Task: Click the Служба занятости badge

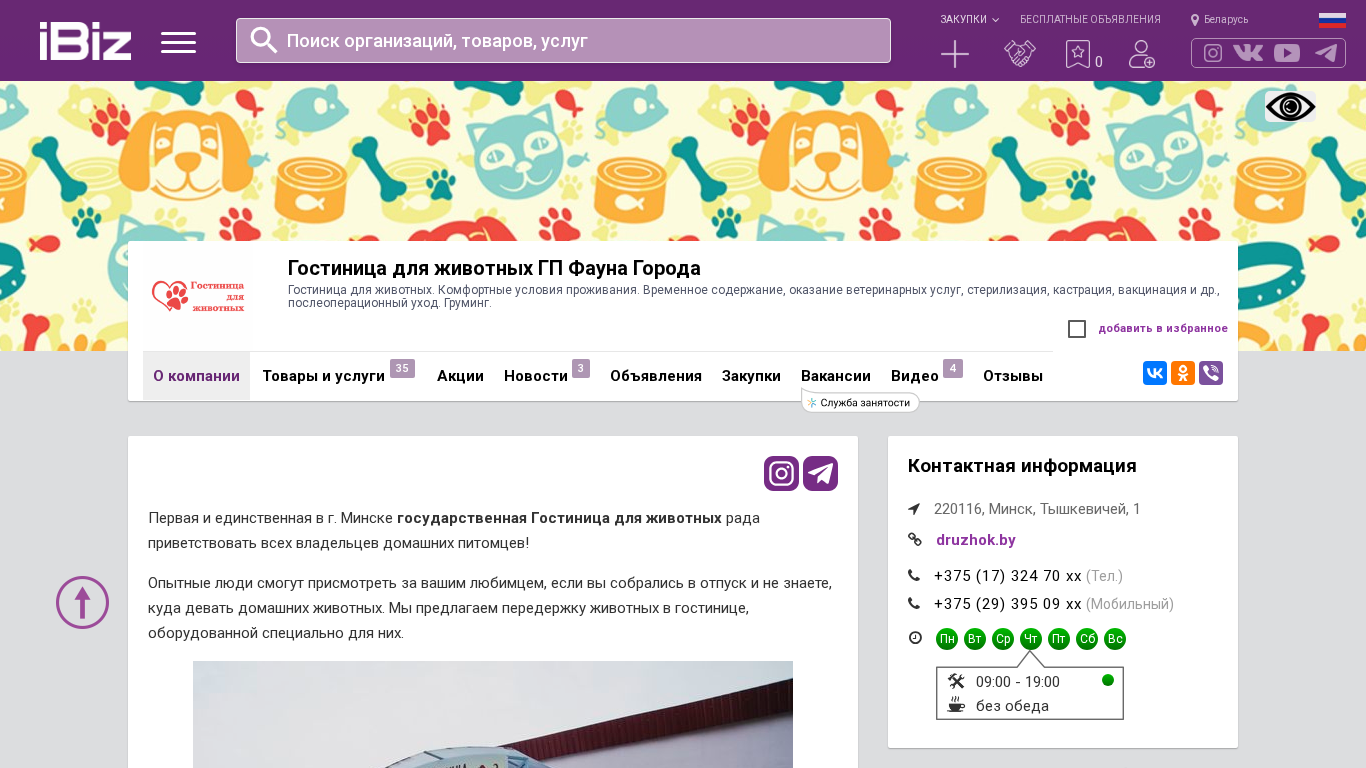Action: tap(860, 402)
